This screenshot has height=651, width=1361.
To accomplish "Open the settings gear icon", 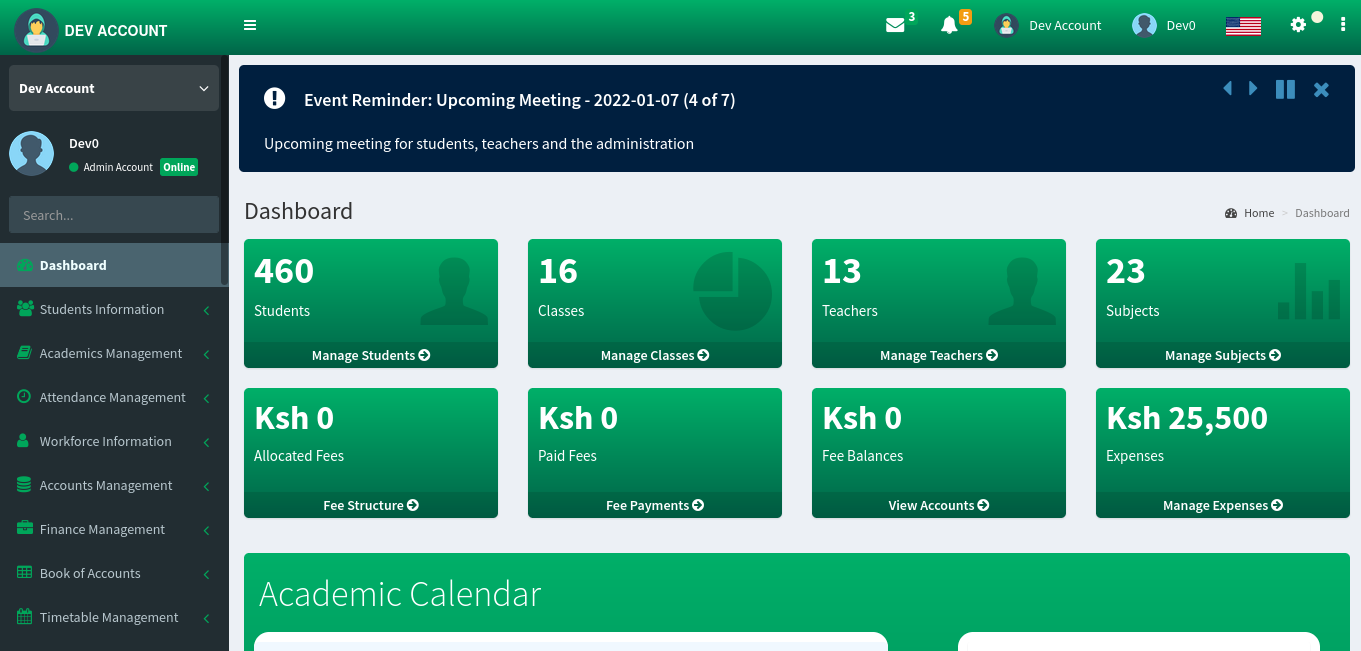I will coord(1298,25).
